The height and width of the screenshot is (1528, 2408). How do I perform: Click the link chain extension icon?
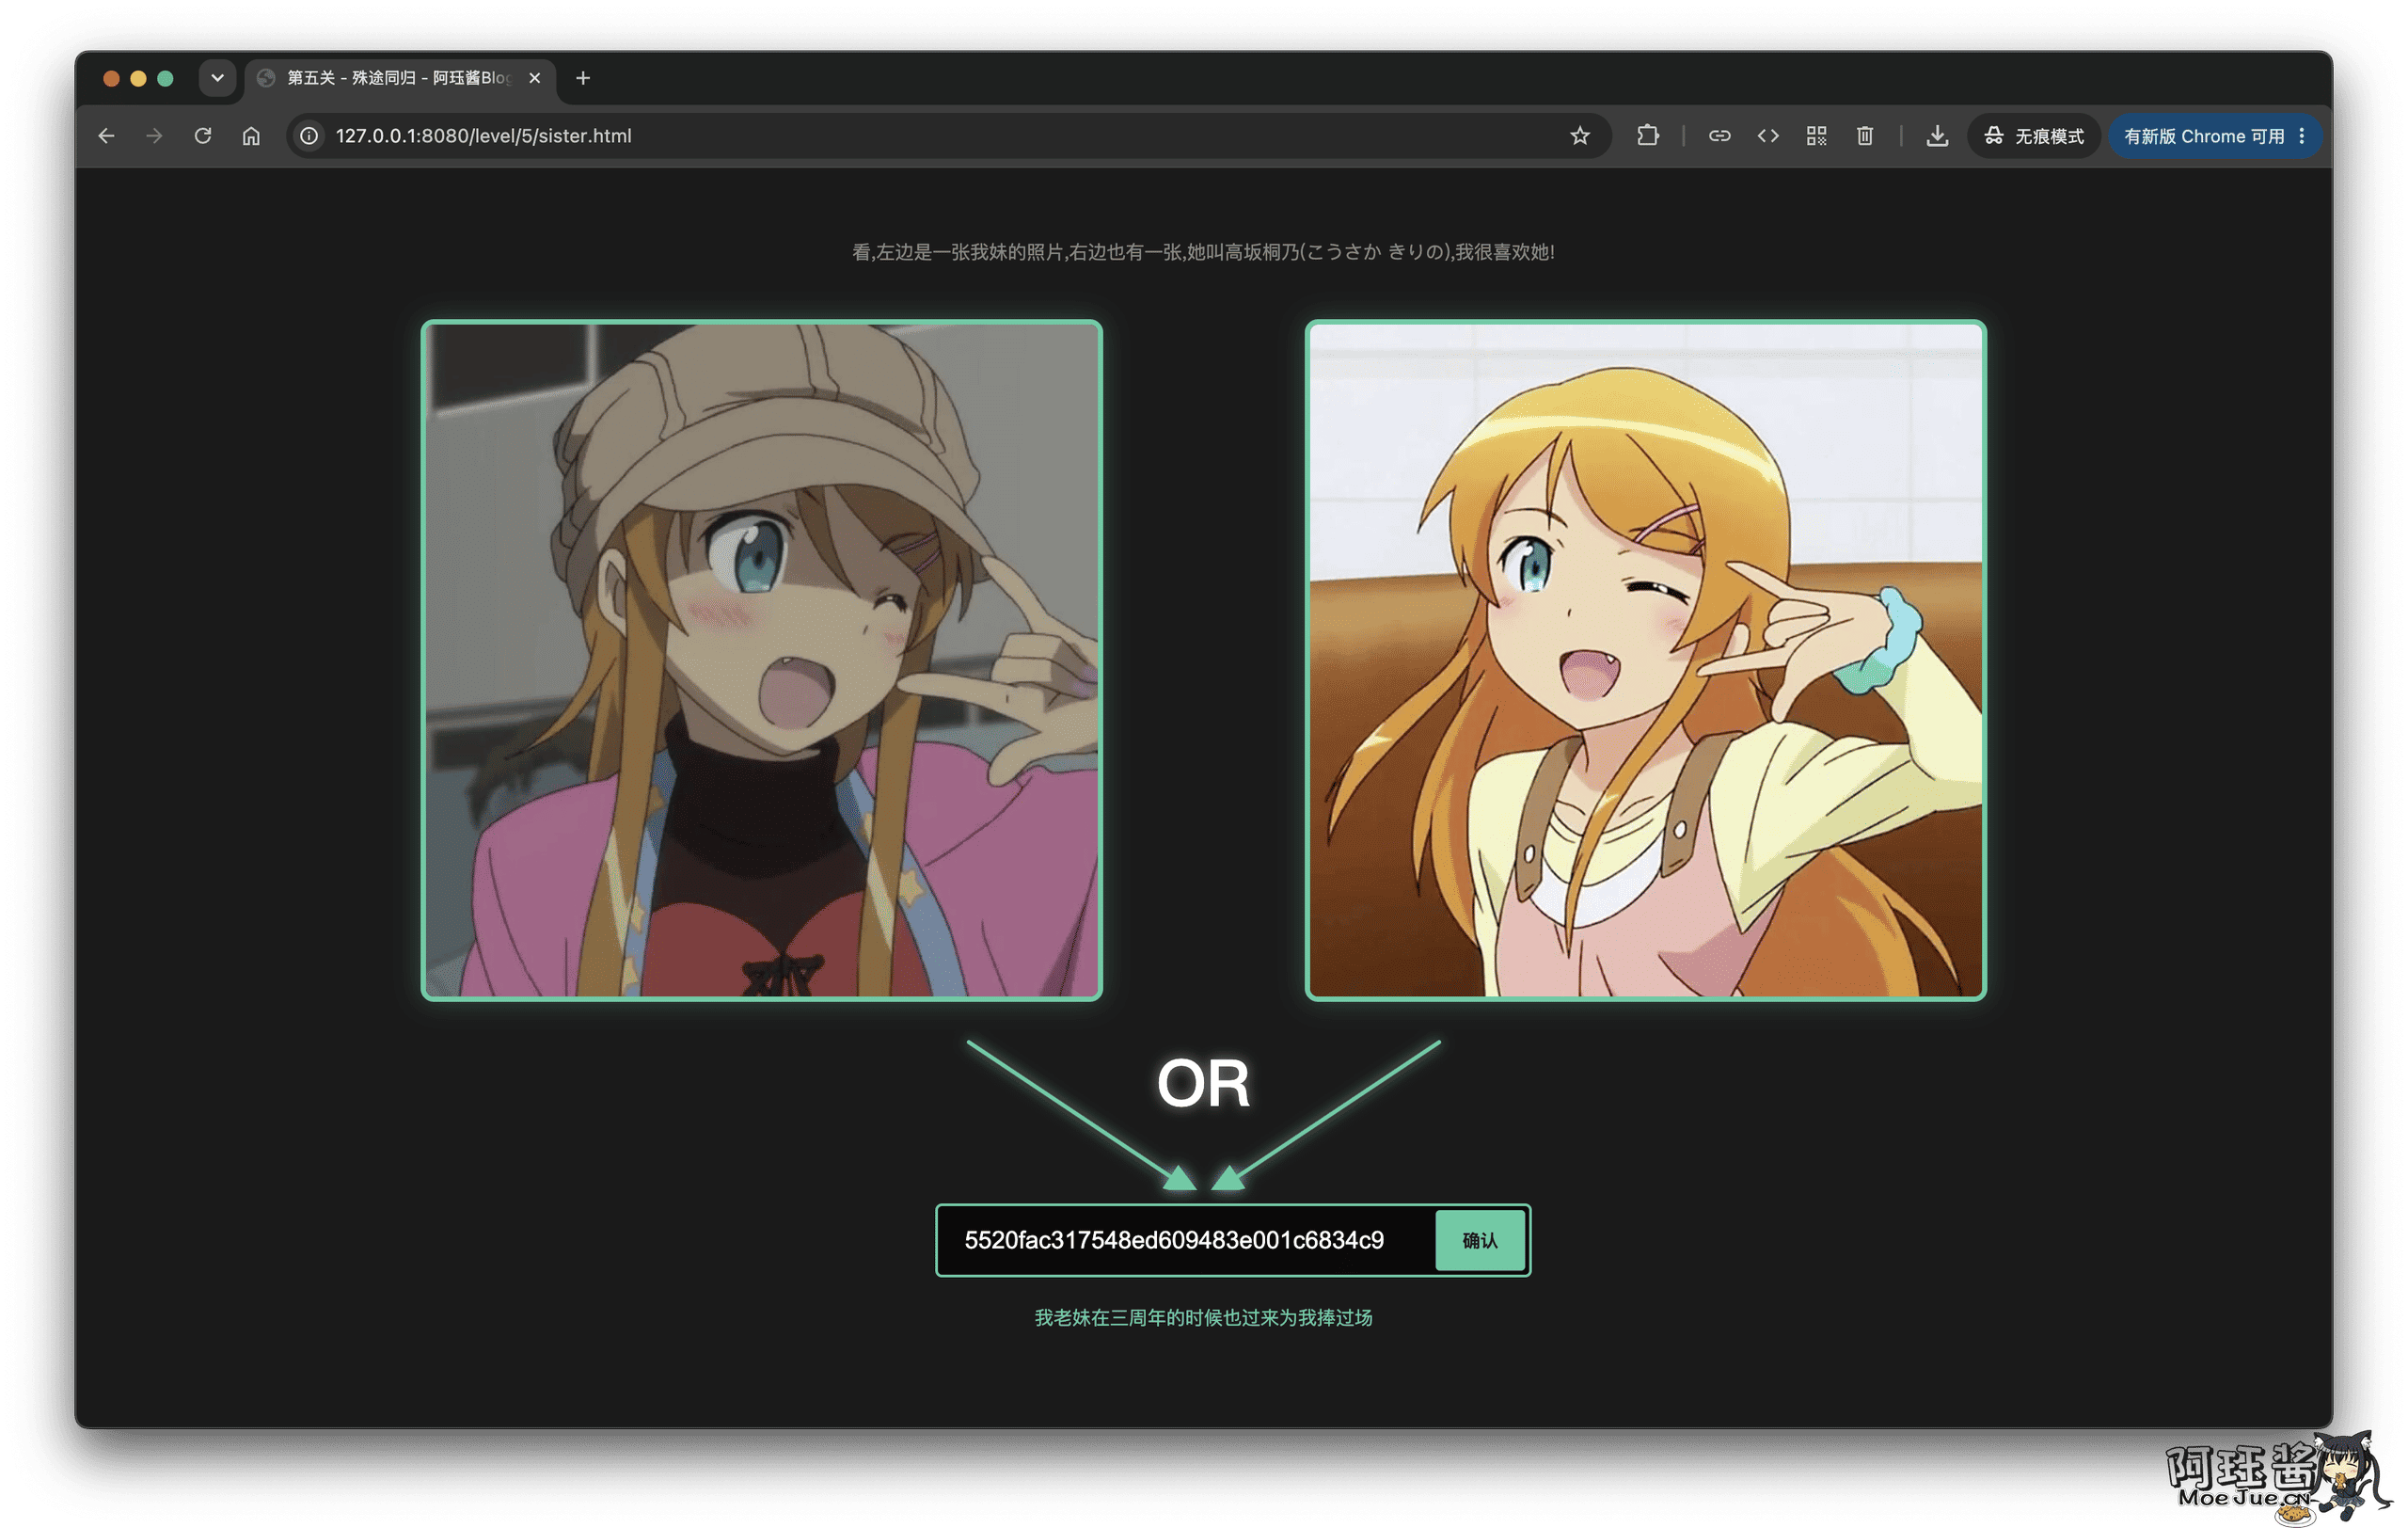[1719, 136]
